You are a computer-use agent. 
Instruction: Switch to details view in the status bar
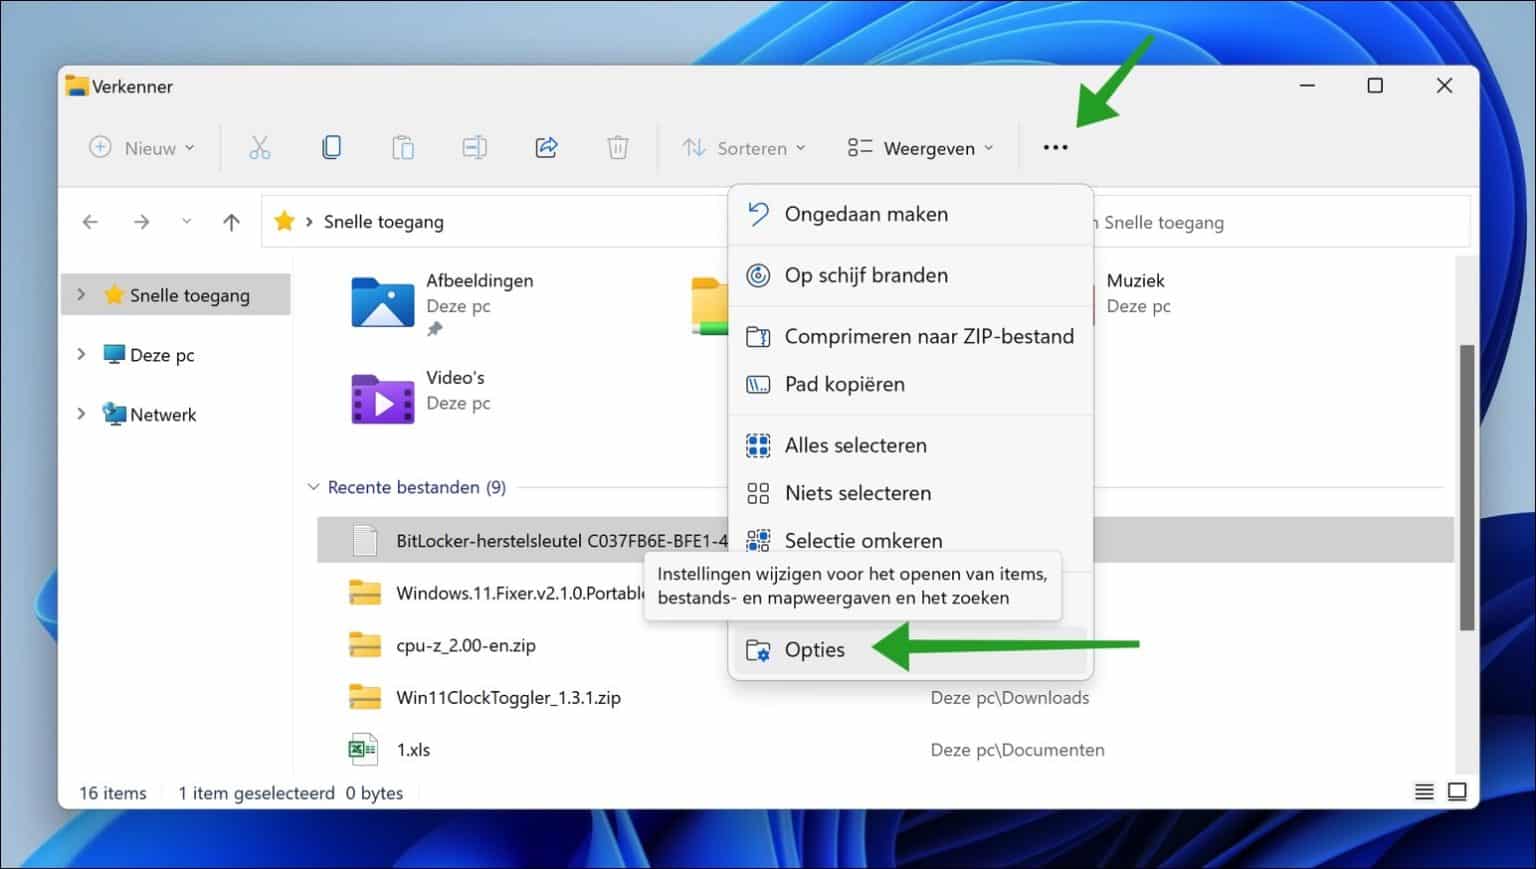click(x=1424, y=791)
